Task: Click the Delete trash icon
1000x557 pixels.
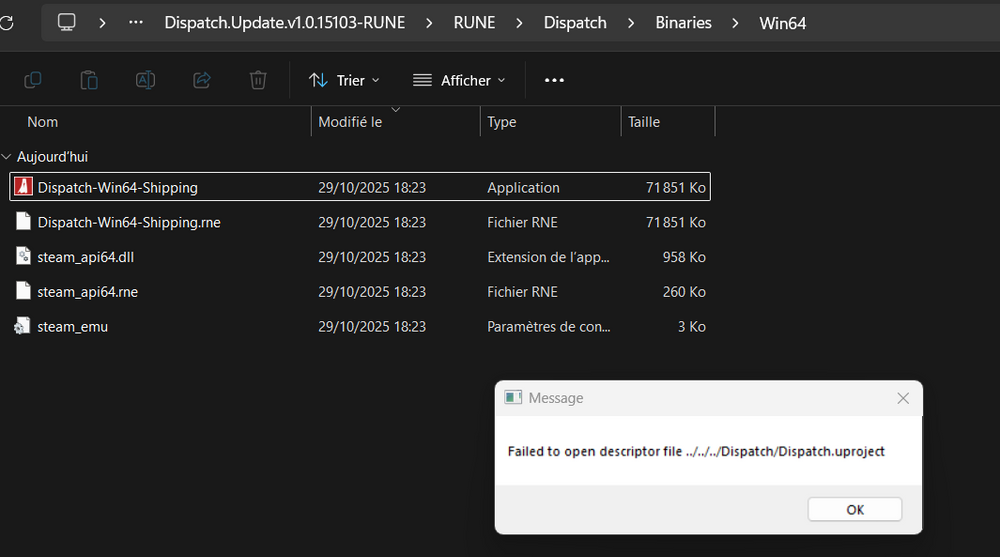Action: [258, 80]
